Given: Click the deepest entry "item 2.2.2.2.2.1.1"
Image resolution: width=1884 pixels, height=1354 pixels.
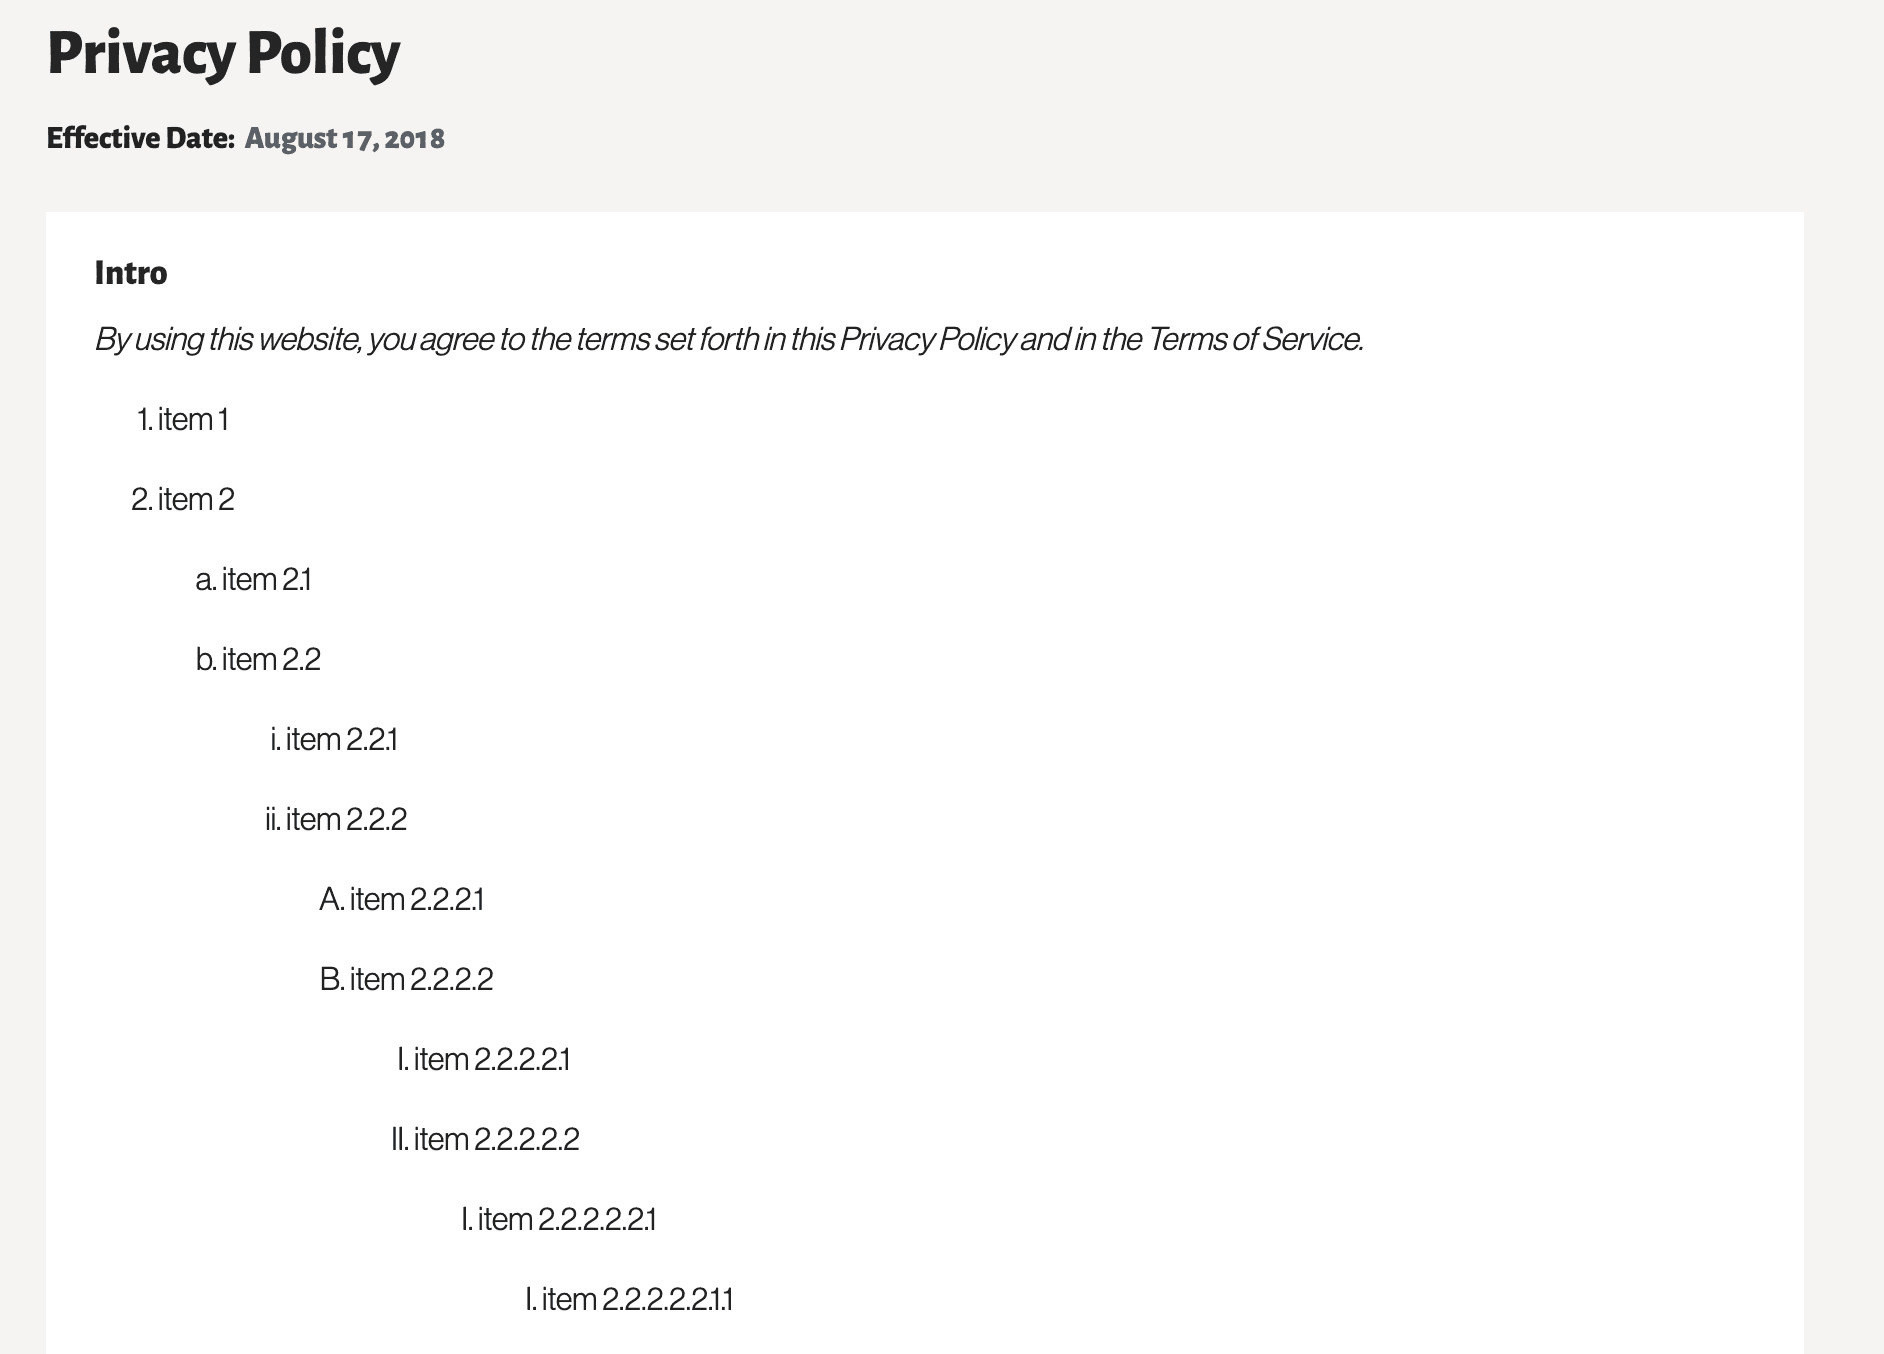Looking at the screenshot, I should click(637, 1299).
